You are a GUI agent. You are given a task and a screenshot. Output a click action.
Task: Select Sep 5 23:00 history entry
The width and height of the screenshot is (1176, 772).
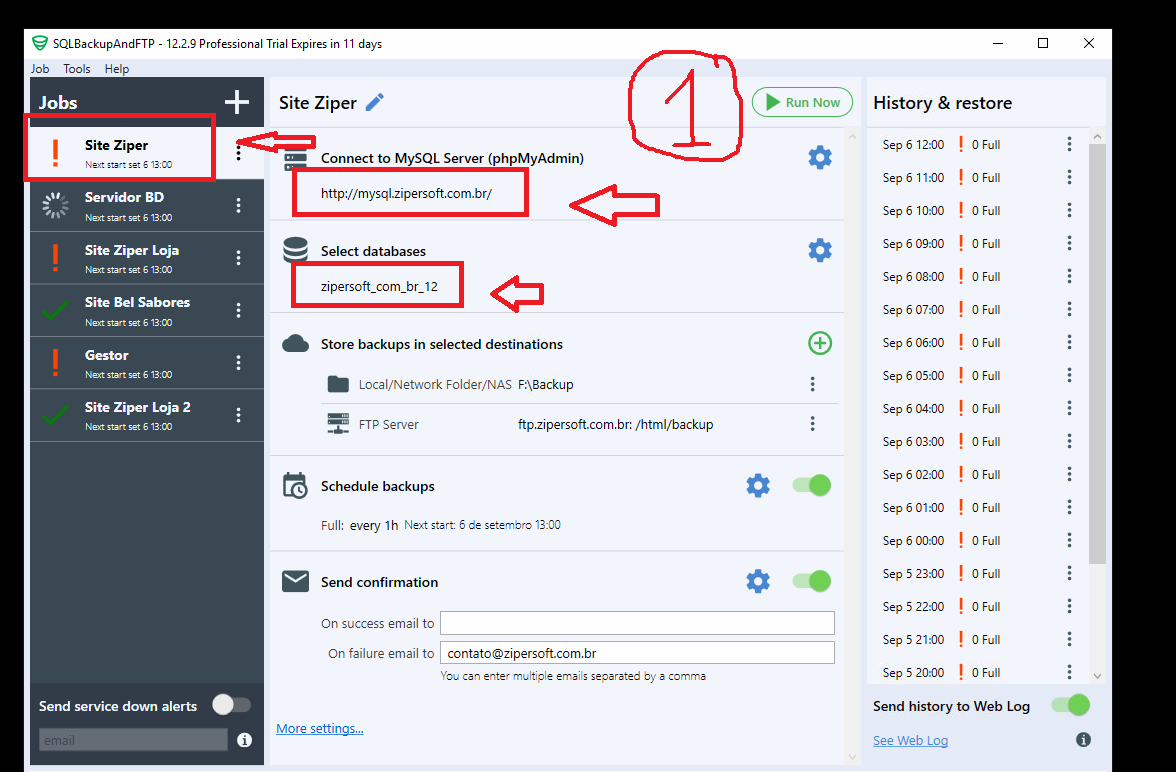pos(979,573)
